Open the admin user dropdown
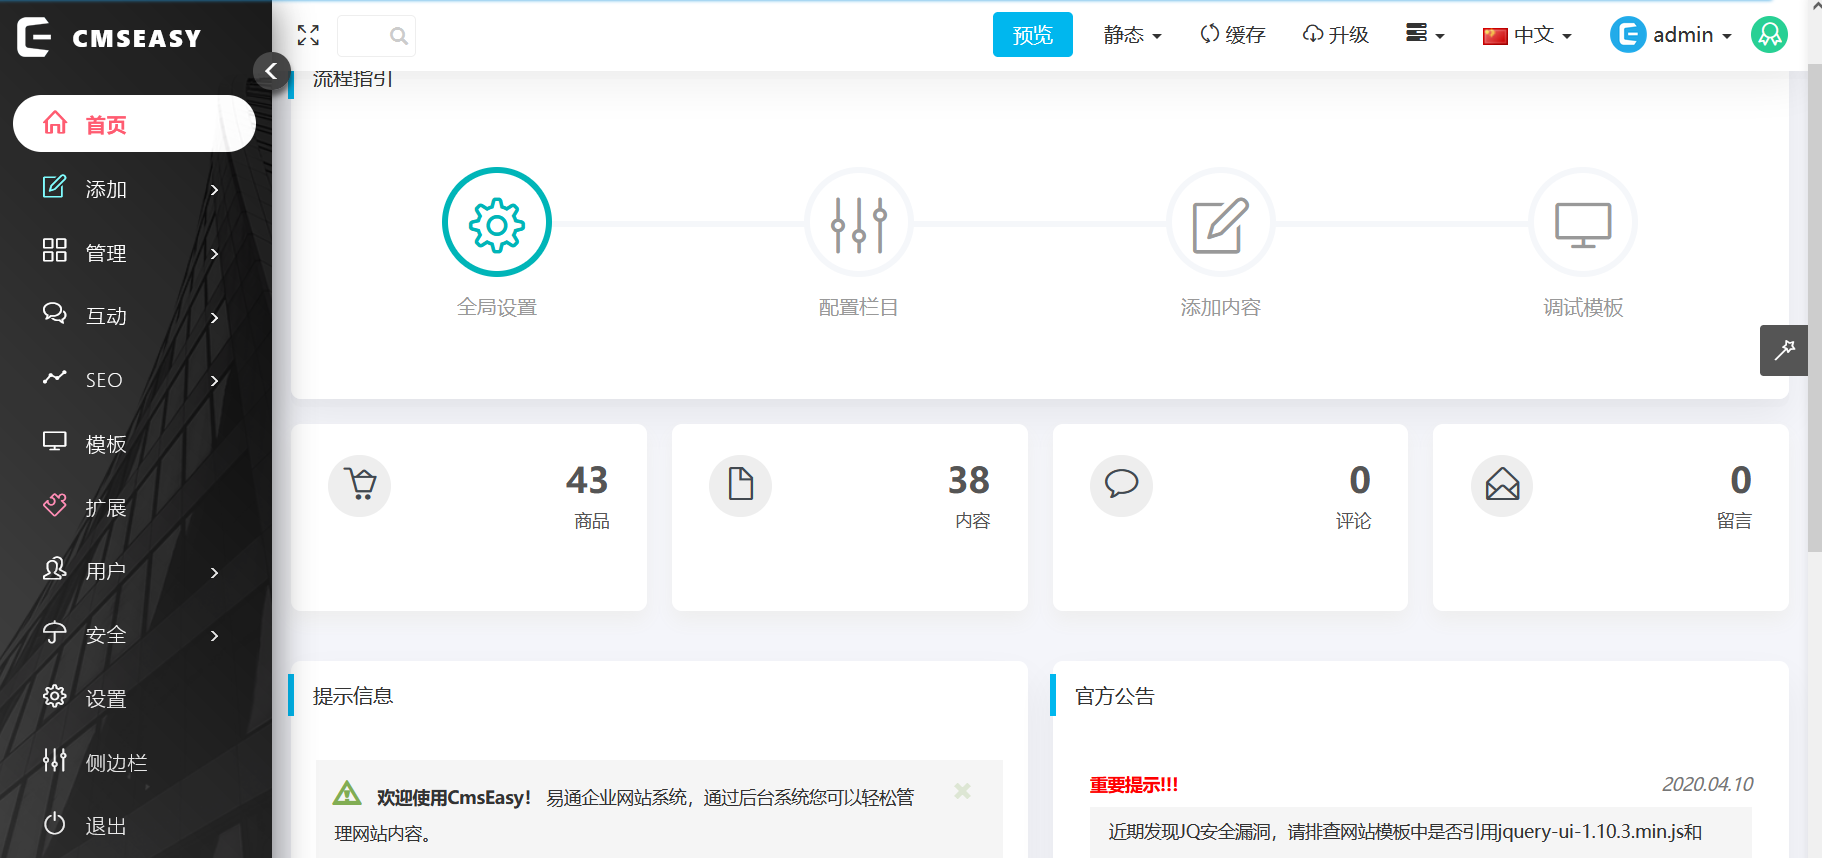Viewport: 1822px width, 858px height. coord(1671,35)
